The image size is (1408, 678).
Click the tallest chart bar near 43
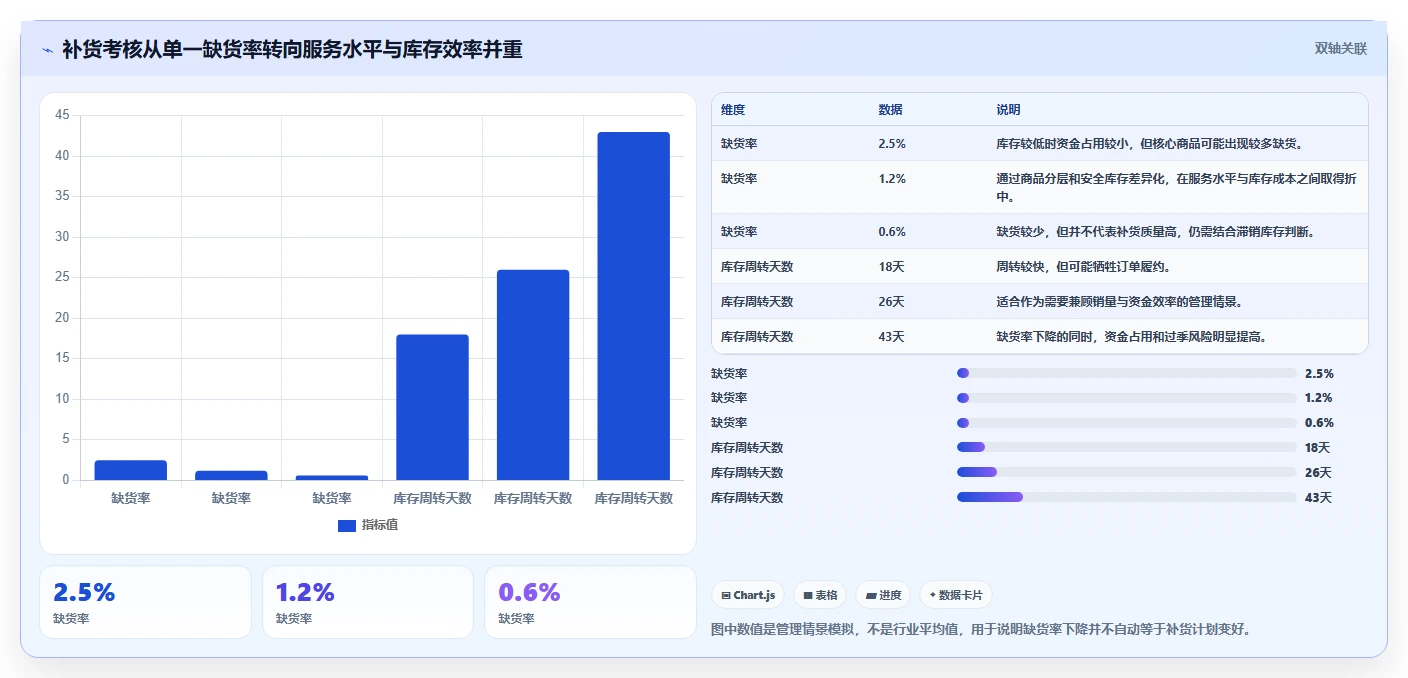[x=633, y=306]
